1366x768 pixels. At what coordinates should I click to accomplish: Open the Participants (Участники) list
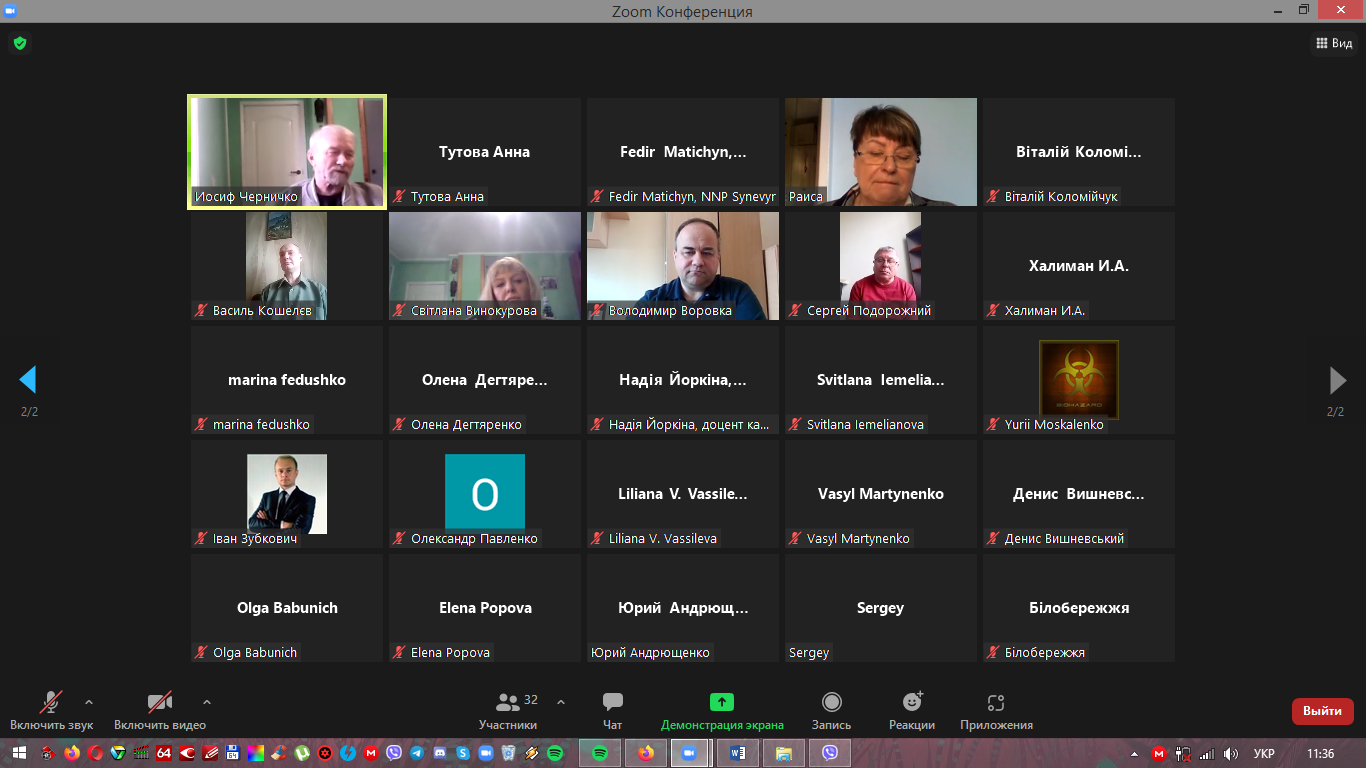[x=508, y=710]
